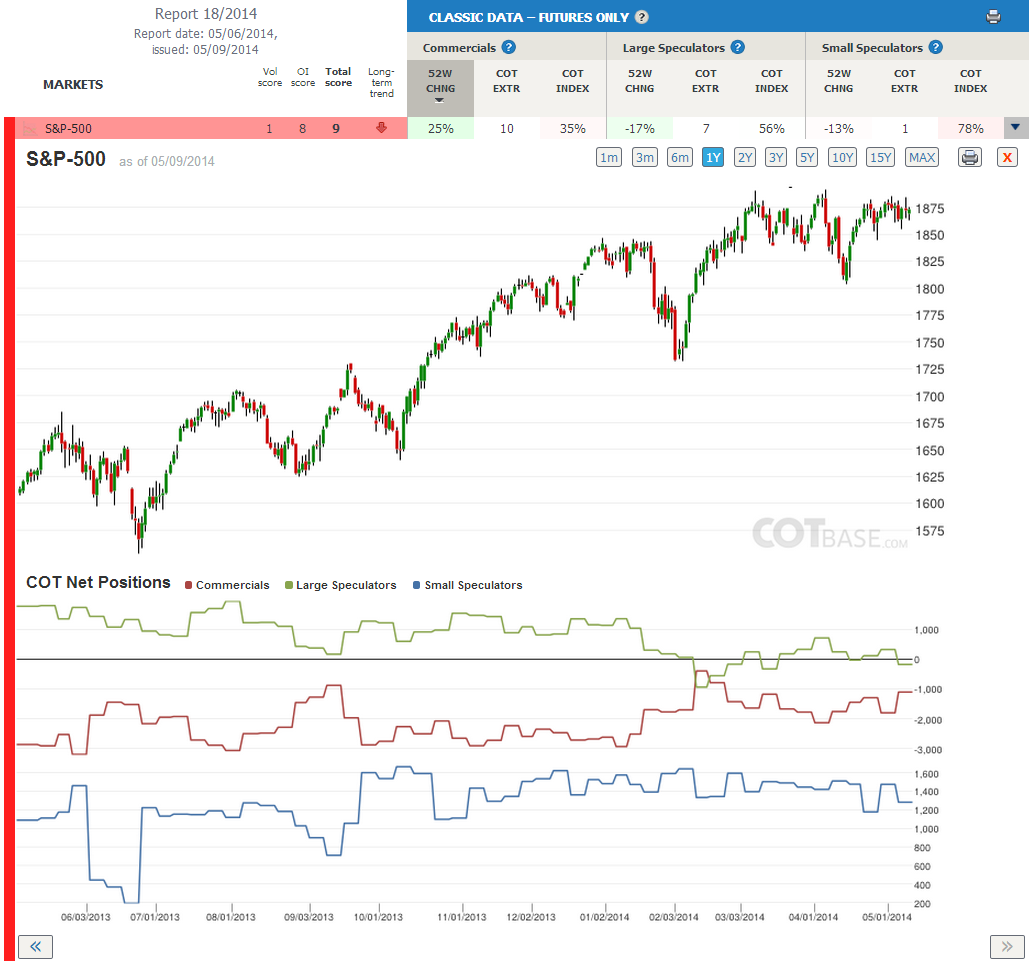Click the Total score value 9
This screenshot has height=961, width=1032.
click(336, 129)
